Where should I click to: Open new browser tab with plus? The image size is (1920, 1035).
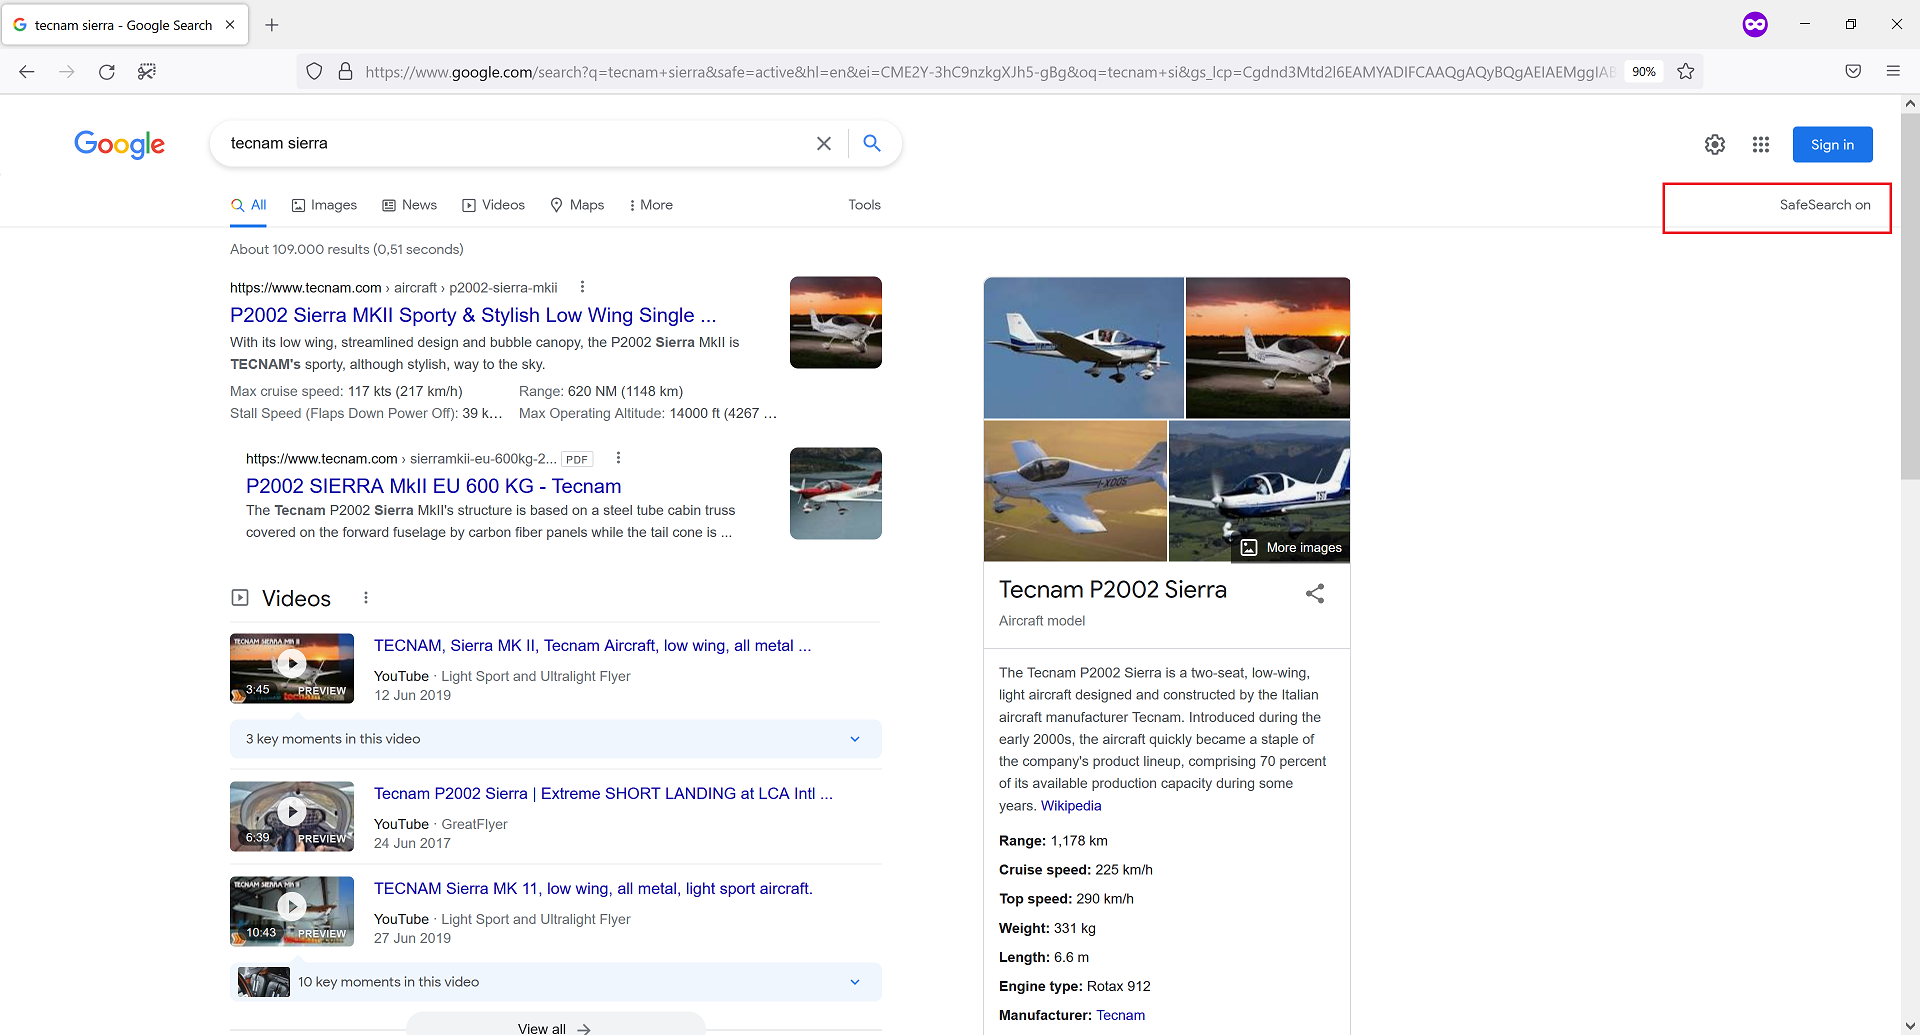coord(272,25)
